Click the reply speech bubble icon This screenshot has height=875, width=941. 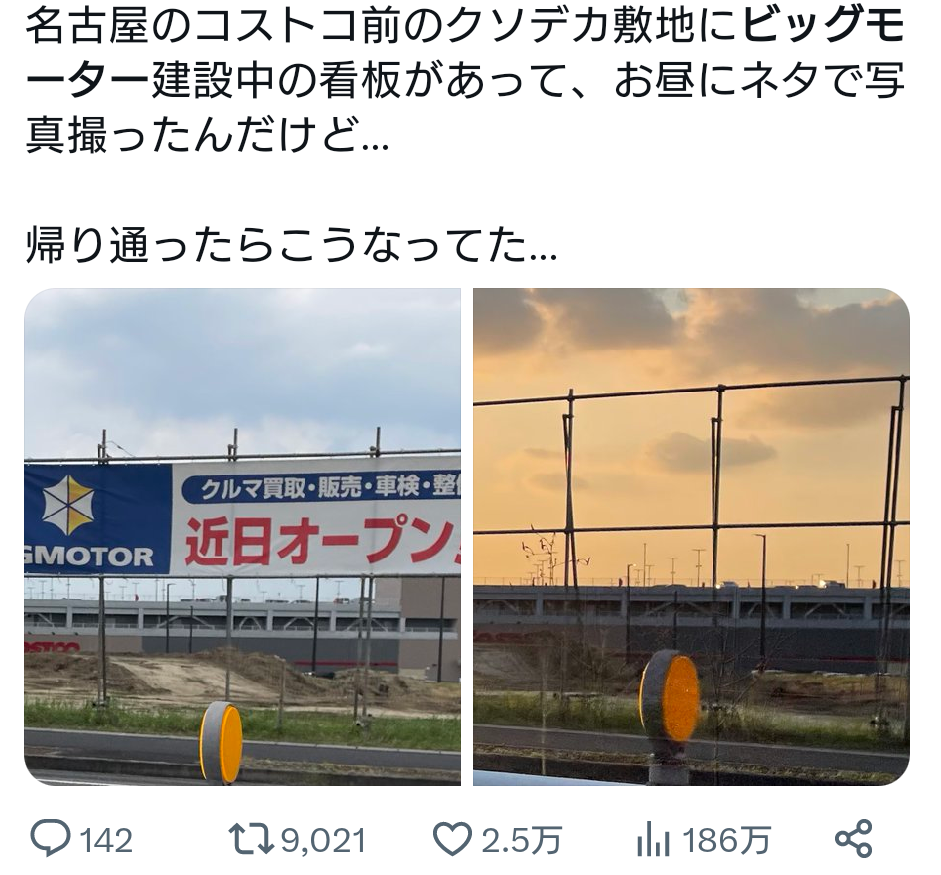[x=50, y=838]
